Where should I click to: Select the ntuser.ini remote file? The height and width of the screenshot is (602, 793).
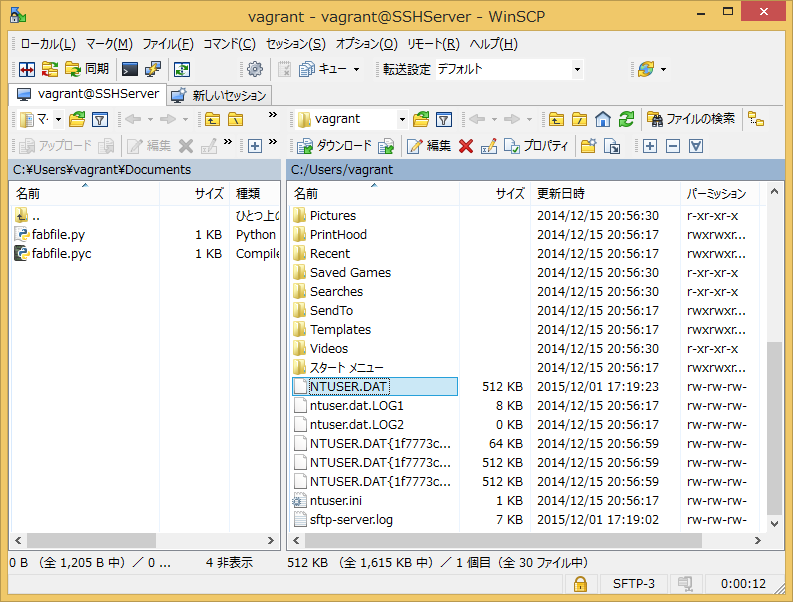[335, 501]
